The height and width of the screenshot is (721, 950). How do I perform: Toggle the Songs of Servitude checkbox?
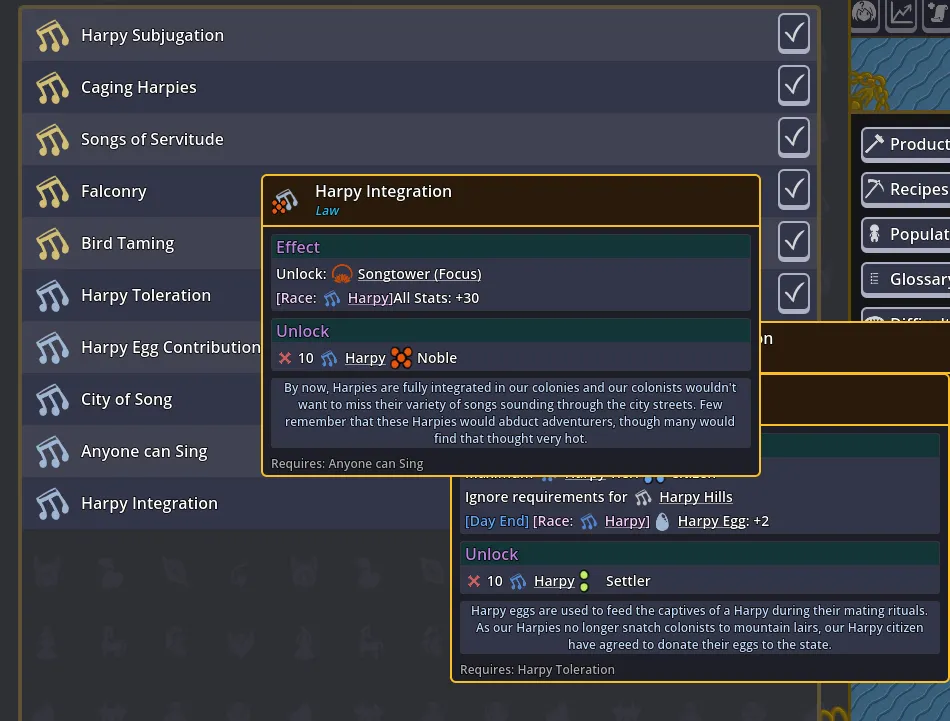click(794, 138)
